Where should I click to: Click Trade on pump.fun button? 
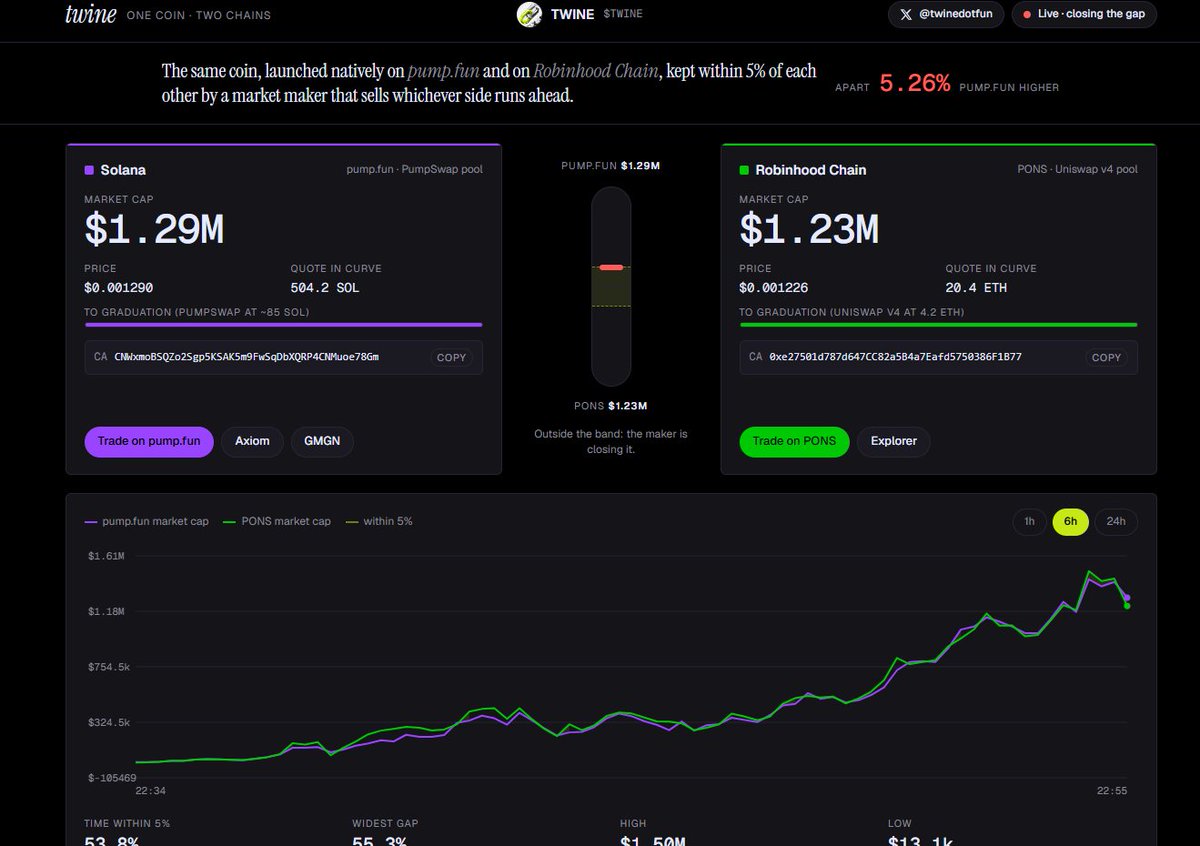coord(149,441)
